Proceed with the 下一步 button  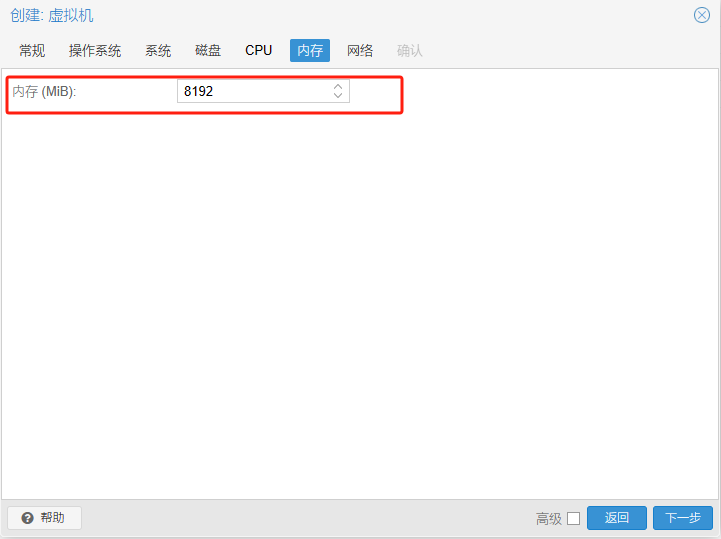[683, 518]
